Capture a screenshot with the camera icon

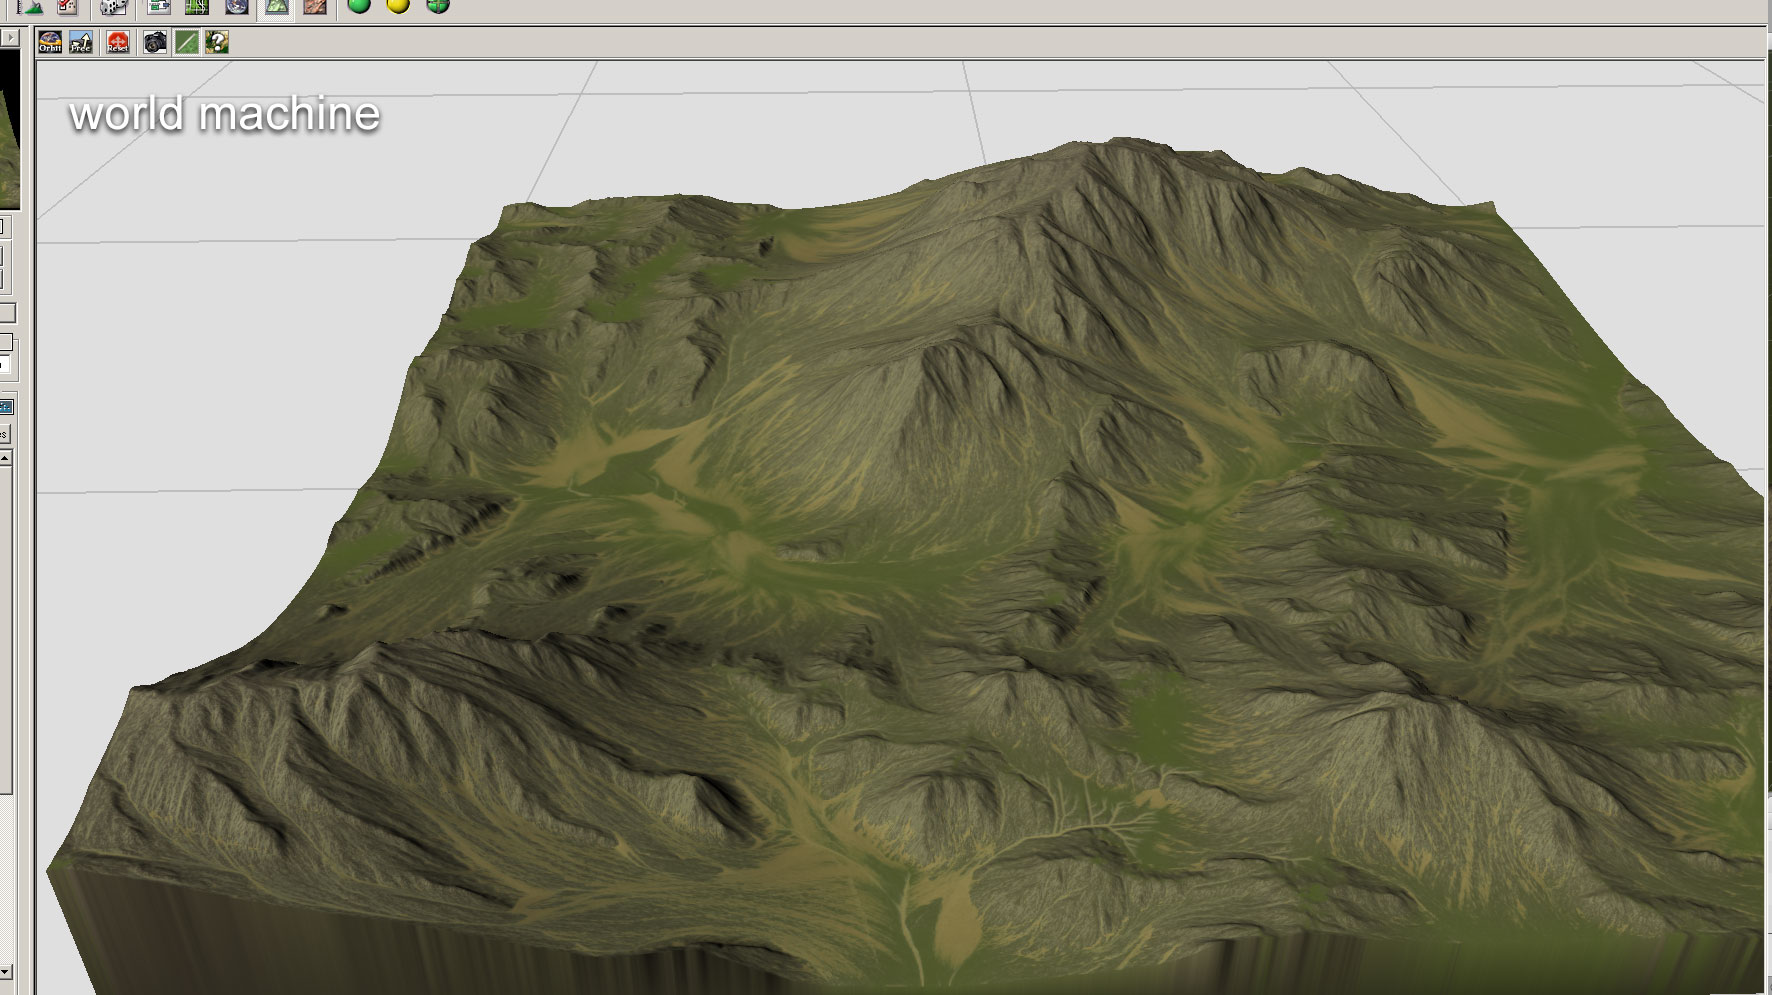pyautogui.click(x=154, y=43)
